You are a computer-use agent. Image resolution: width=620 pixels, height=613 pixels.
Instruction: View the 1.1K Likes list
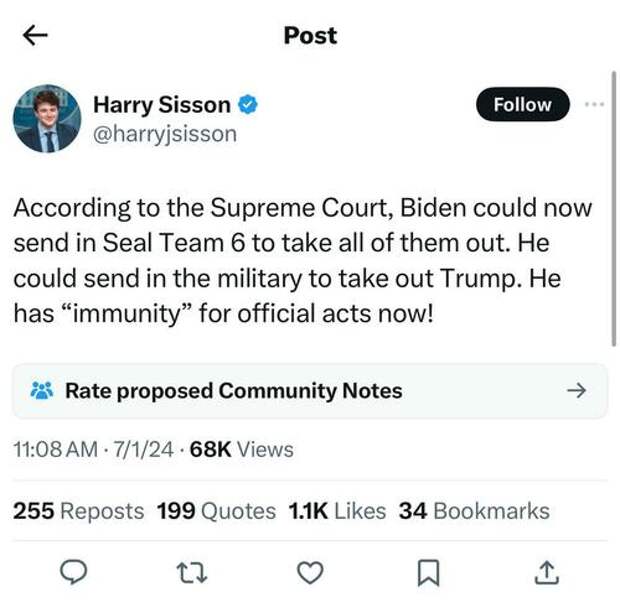[337, 511]
